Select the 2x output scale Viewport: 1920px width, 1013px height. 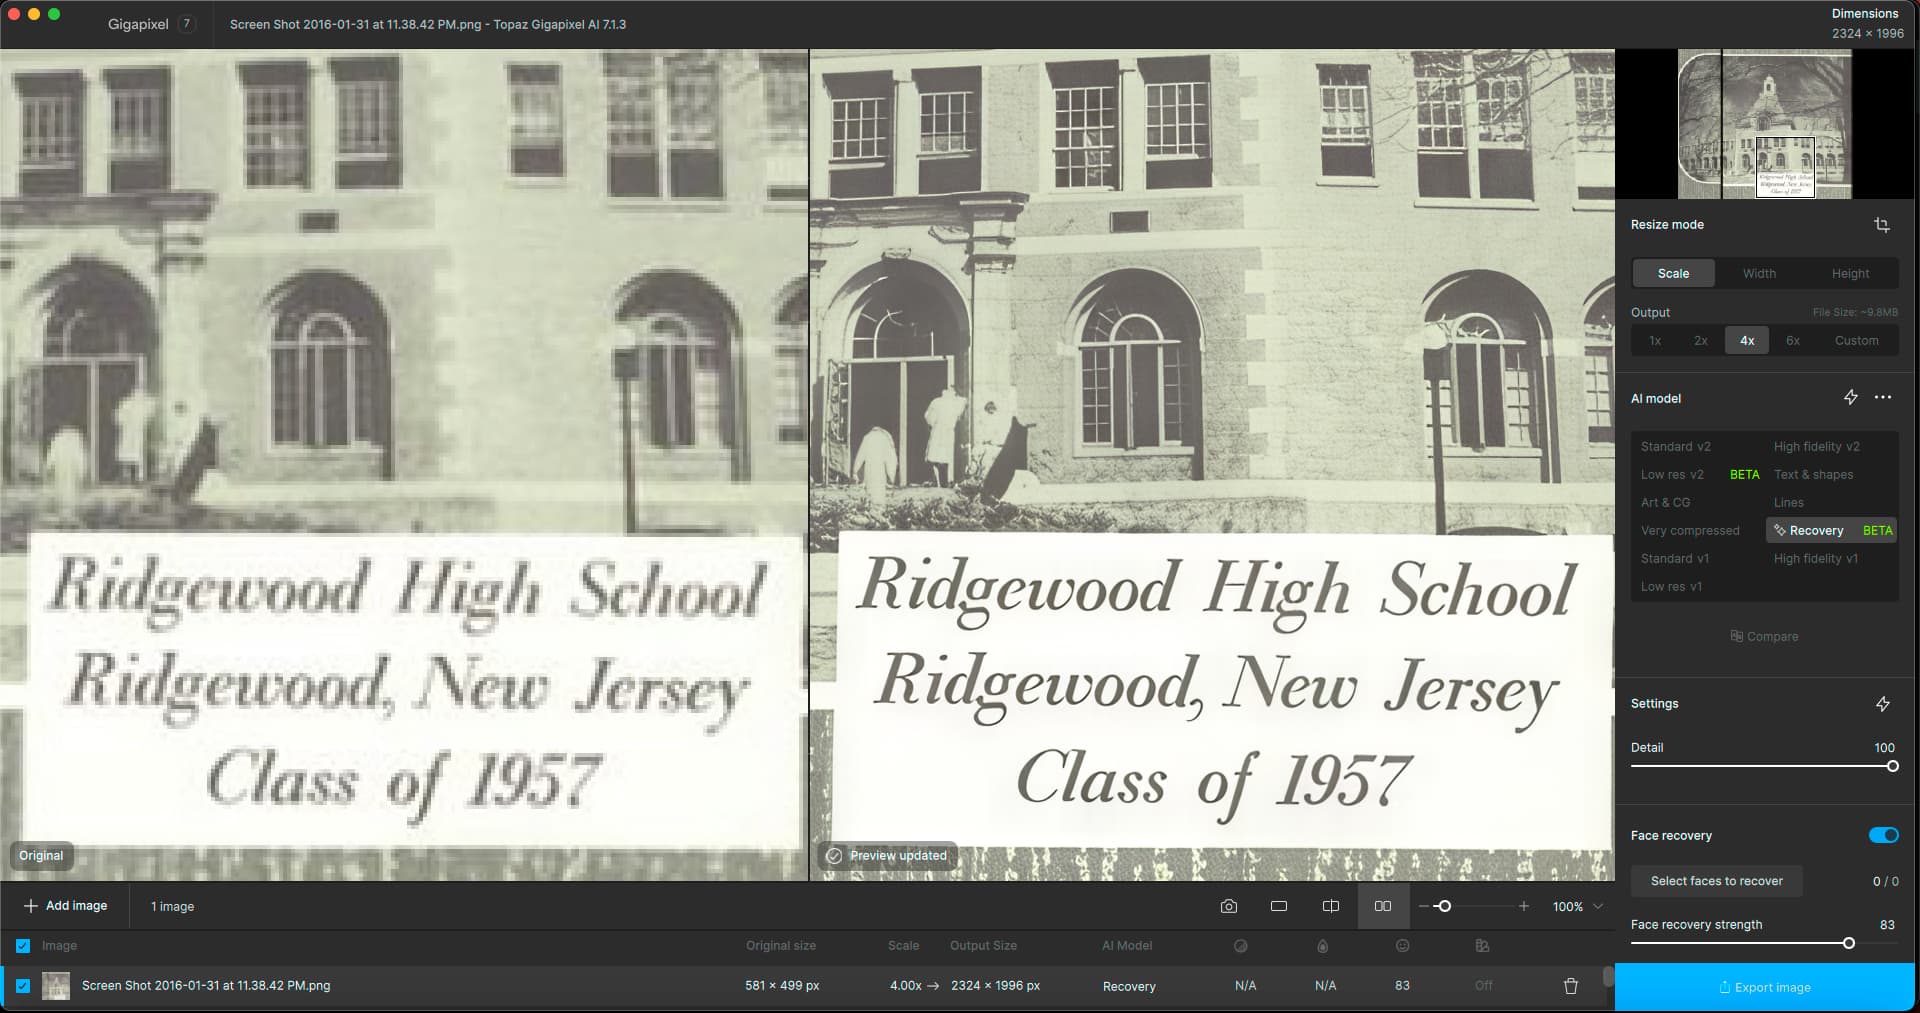1700,341
